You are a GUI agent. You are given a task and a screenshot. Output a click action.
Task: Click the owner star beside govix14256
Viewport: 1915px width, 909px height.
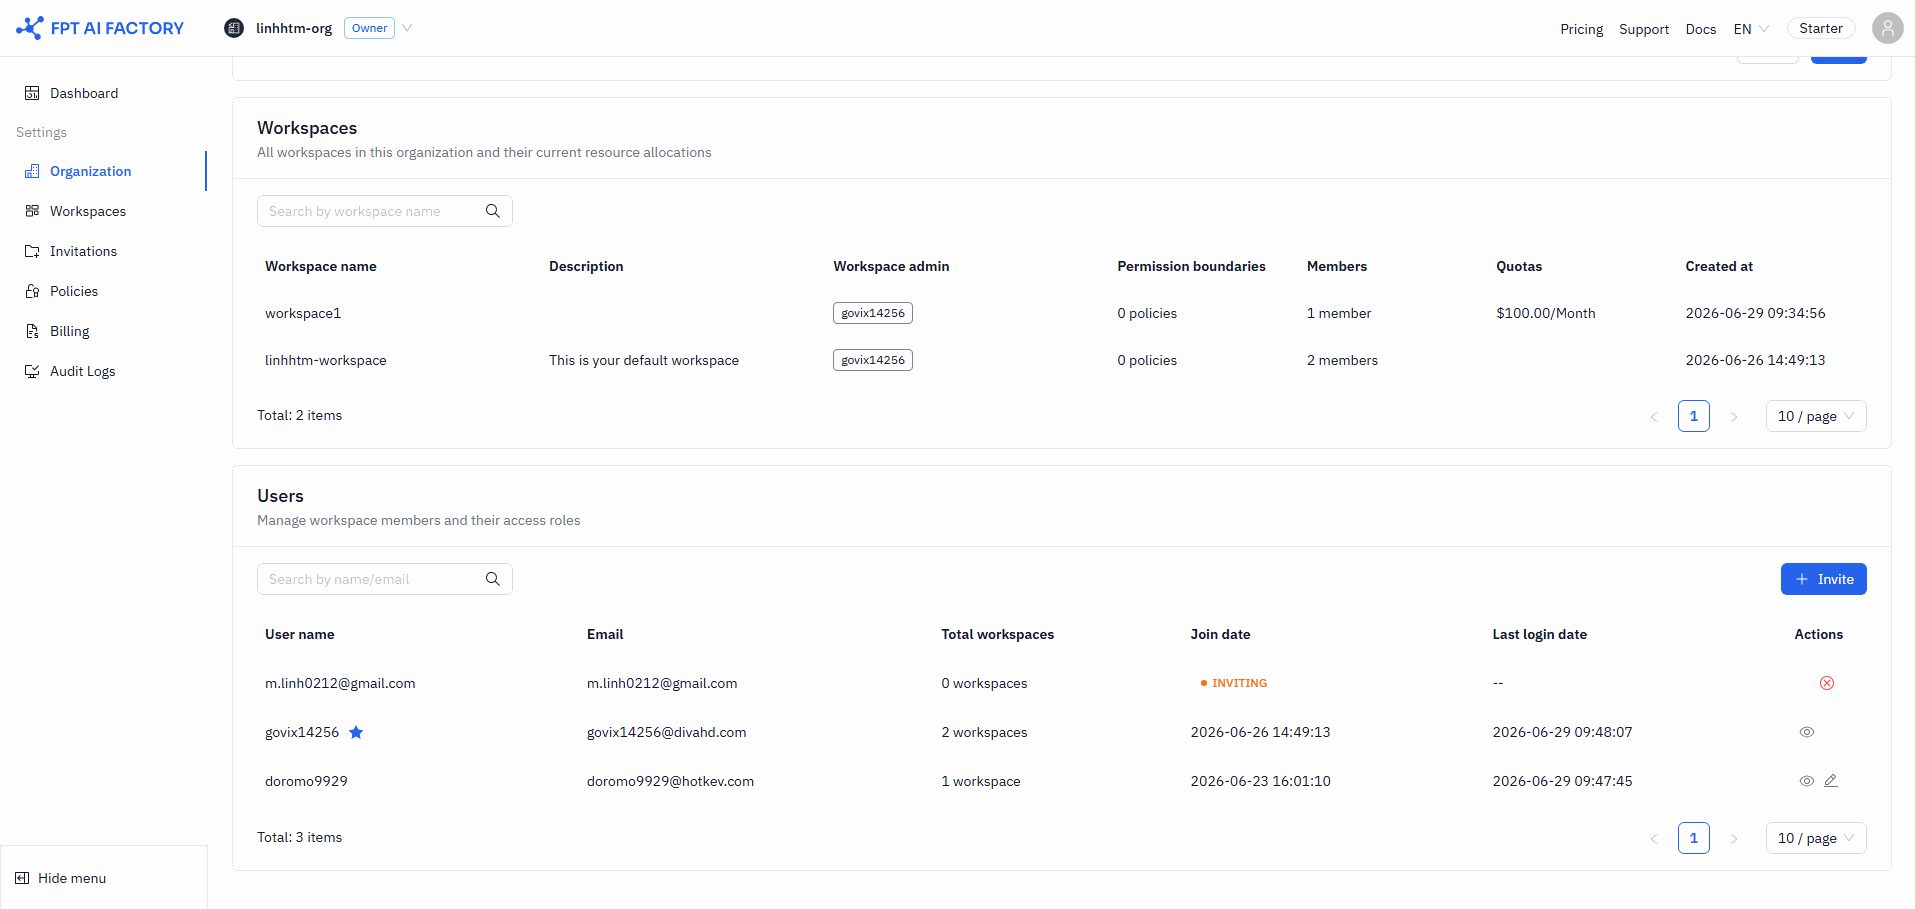tap(356, 732)
